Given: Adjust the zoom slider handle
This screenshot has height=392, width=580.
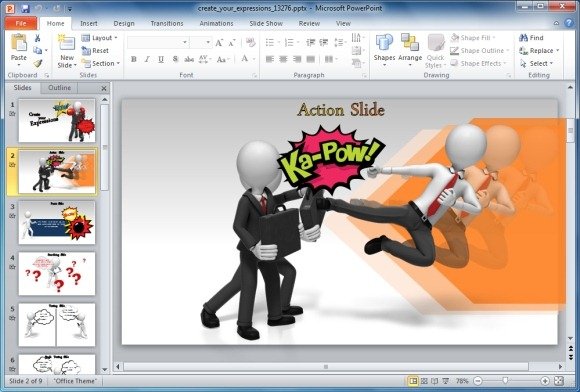Looking at the screenshot, I should click(506, 381).
